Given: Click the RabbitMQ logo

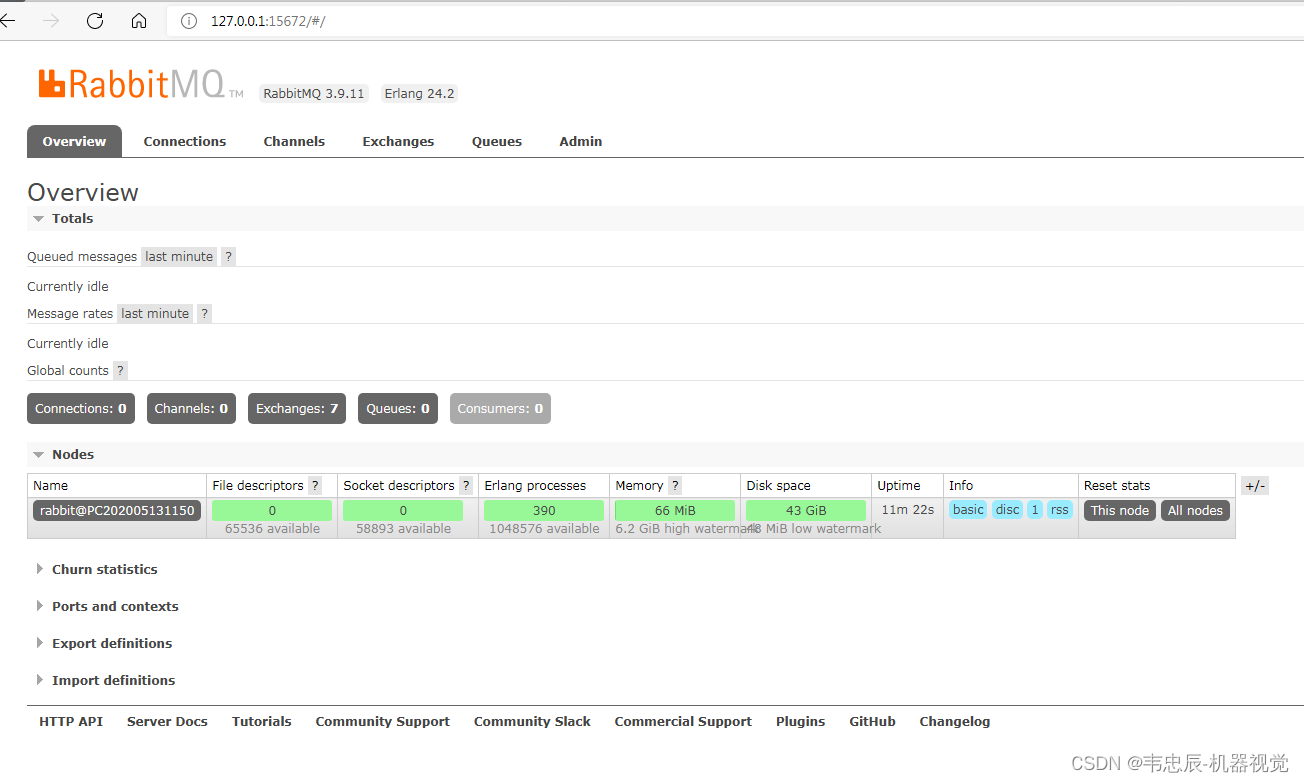Looking at the screenshot, I should point(141,84).
